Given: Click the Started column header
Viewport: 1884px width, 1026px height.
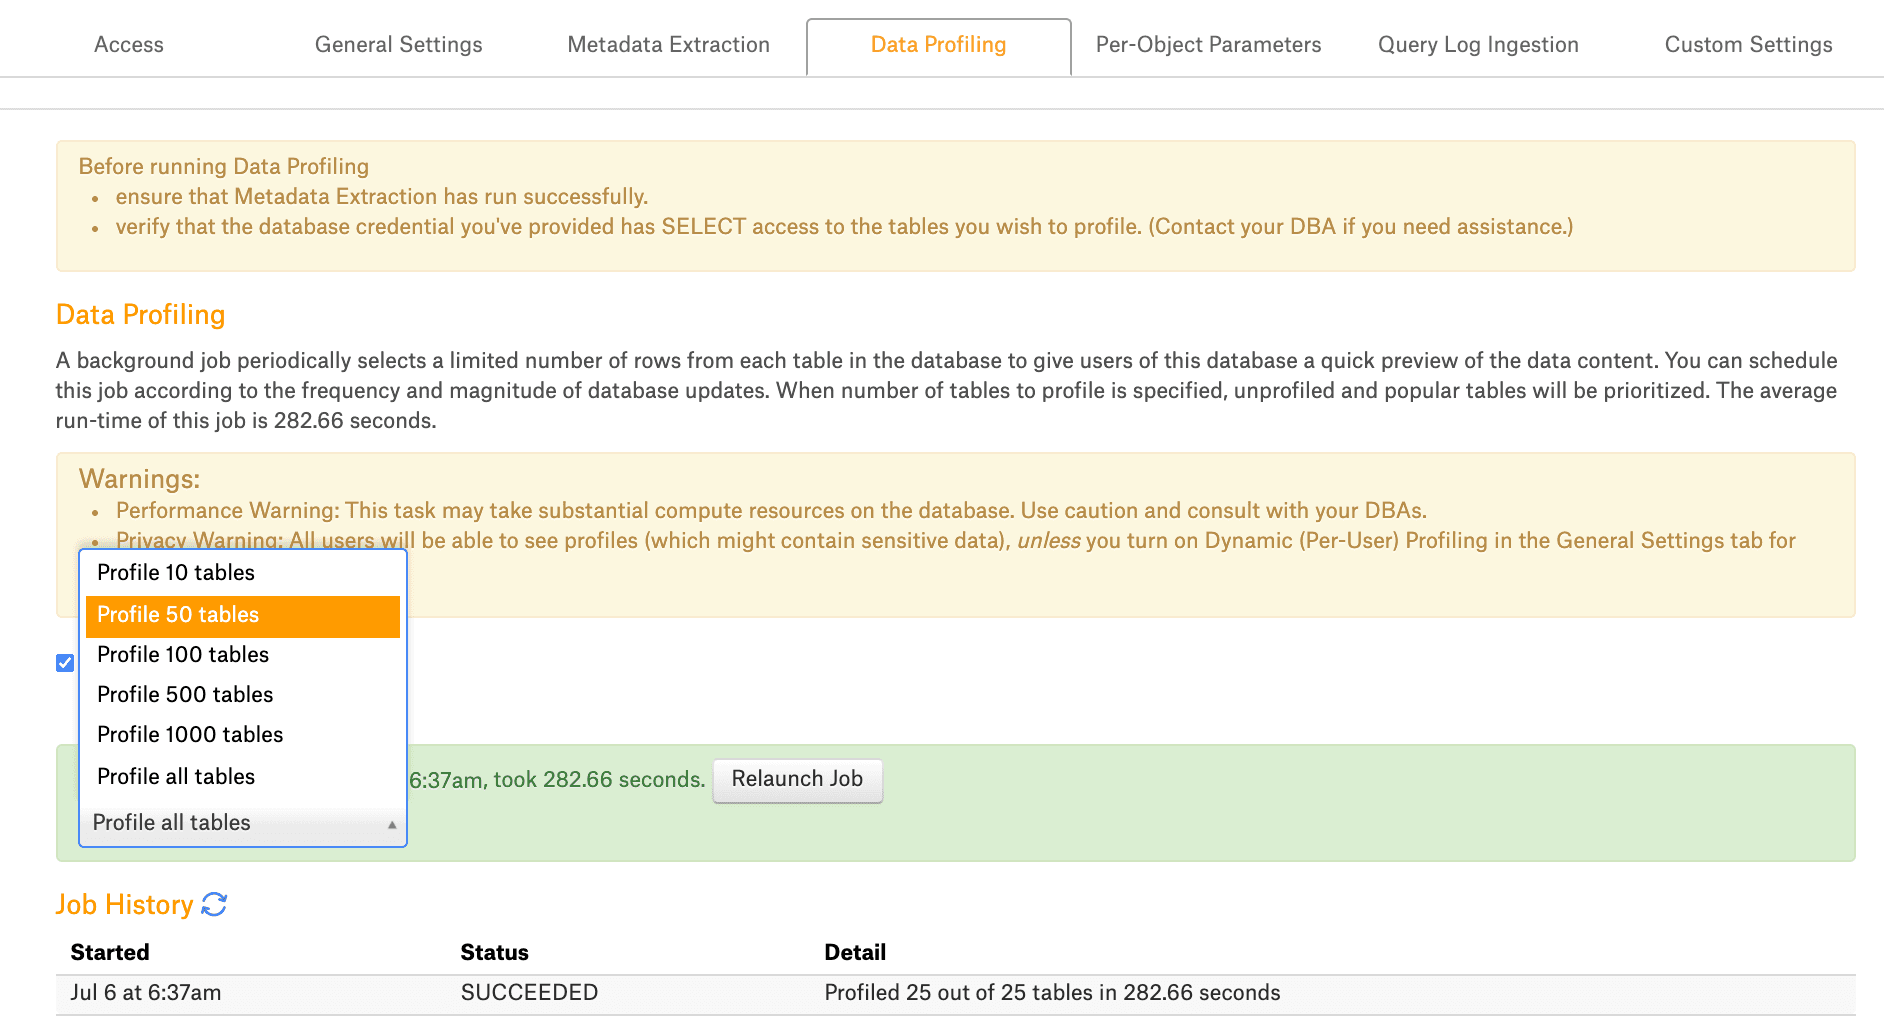Looking at the screenshot, I should [x=109, y=951].
